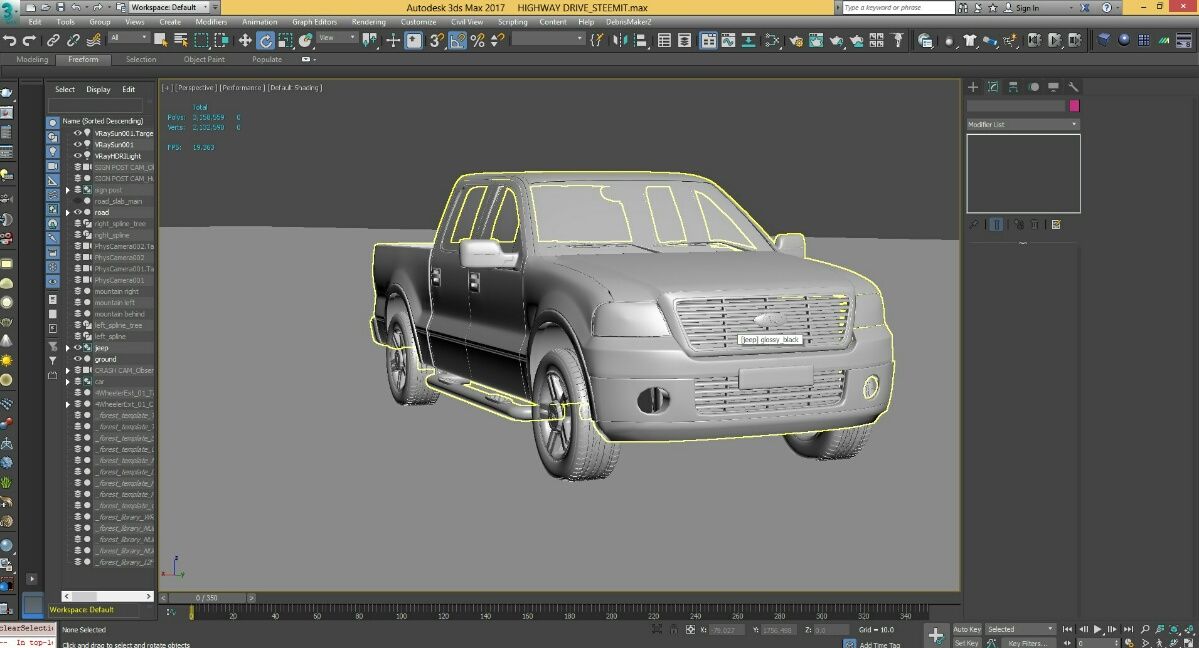Click the pink object color swatch
Viewport: 1199px width, 648px height.
pos(1074,106)
